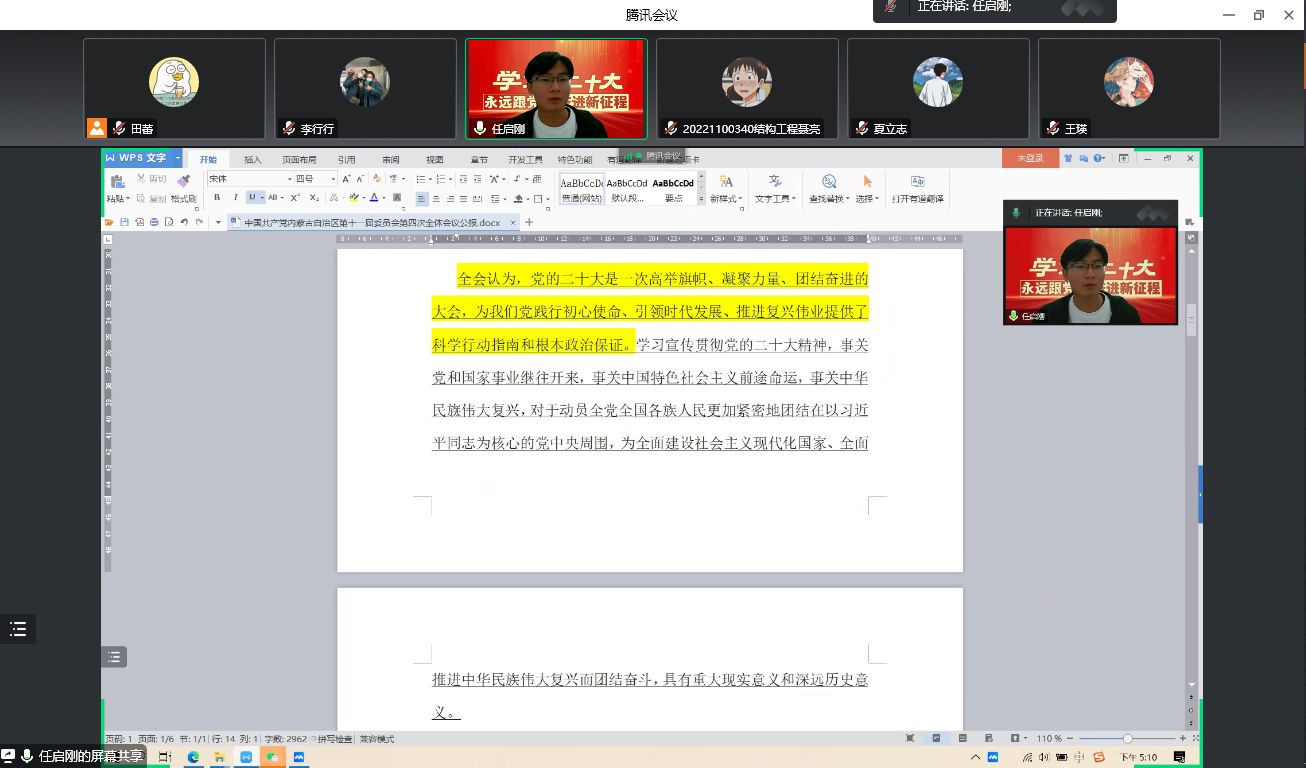This screenshot has width=1306, height=768.
Task: Click the undo arrow in quick access toolbar
Action: [184, 222]
